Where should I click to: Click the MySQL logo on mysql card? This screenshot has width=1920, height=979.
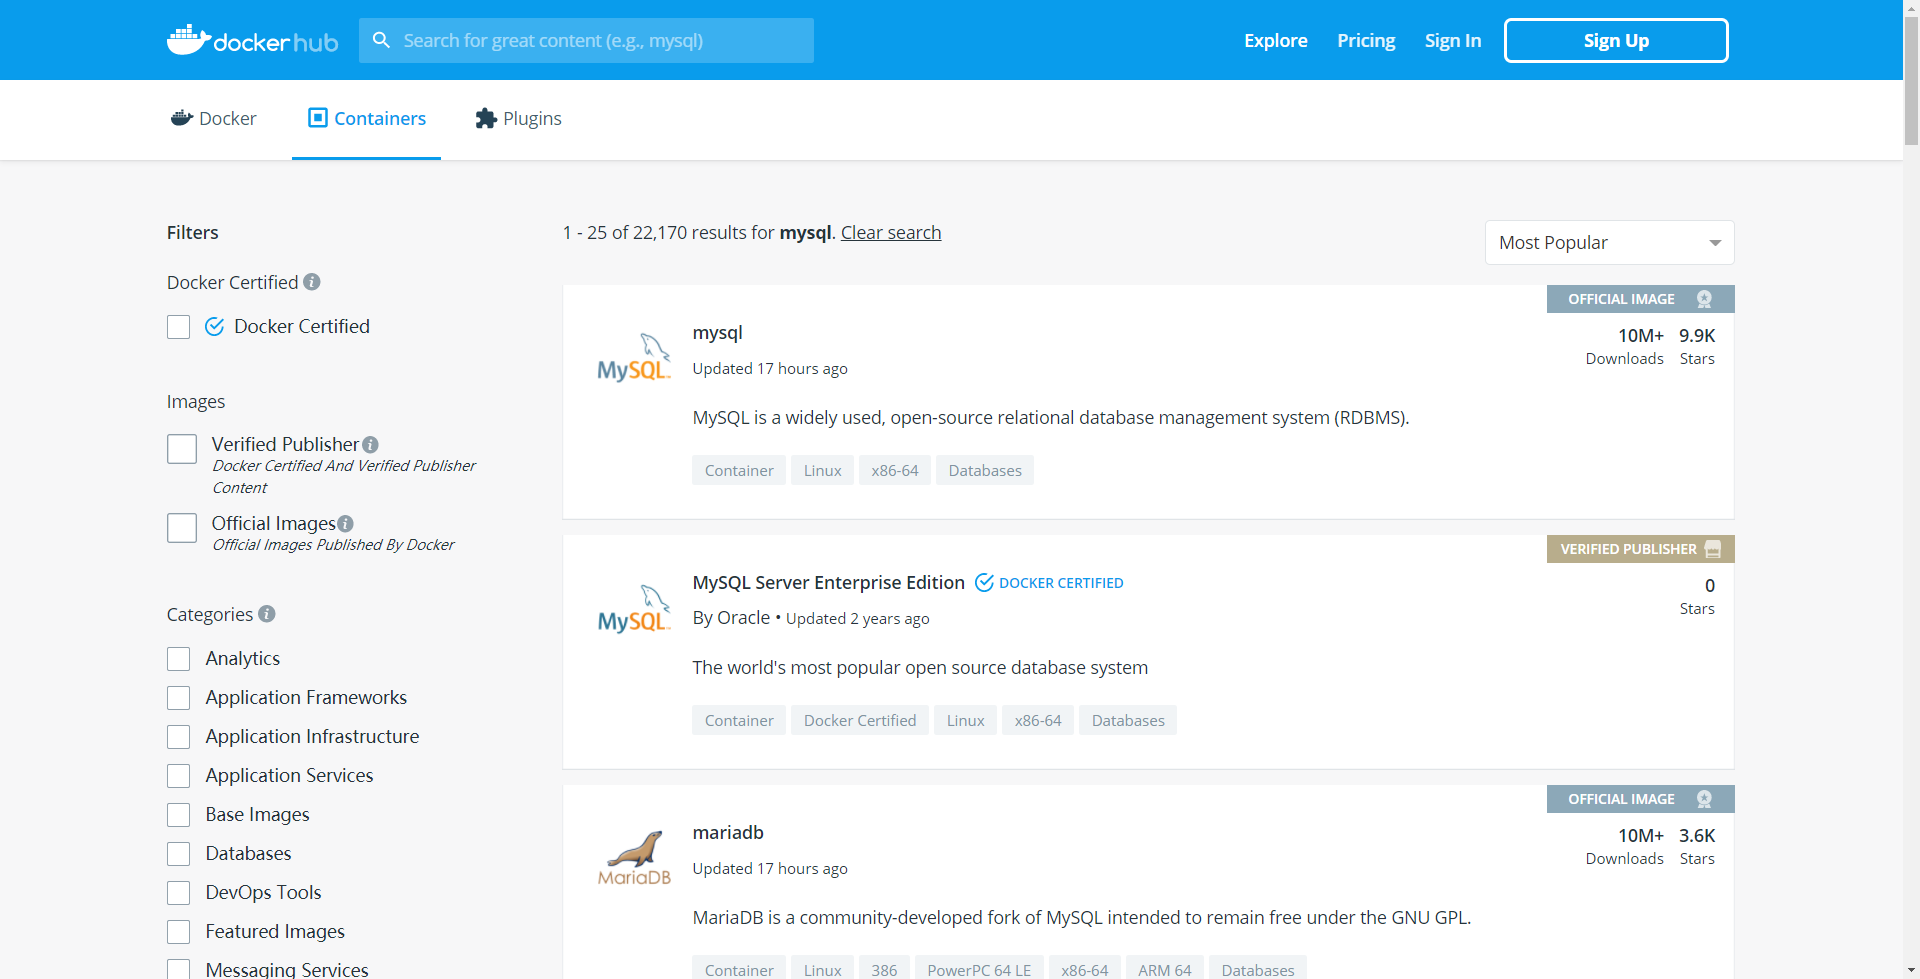click(x=634, y=358)
